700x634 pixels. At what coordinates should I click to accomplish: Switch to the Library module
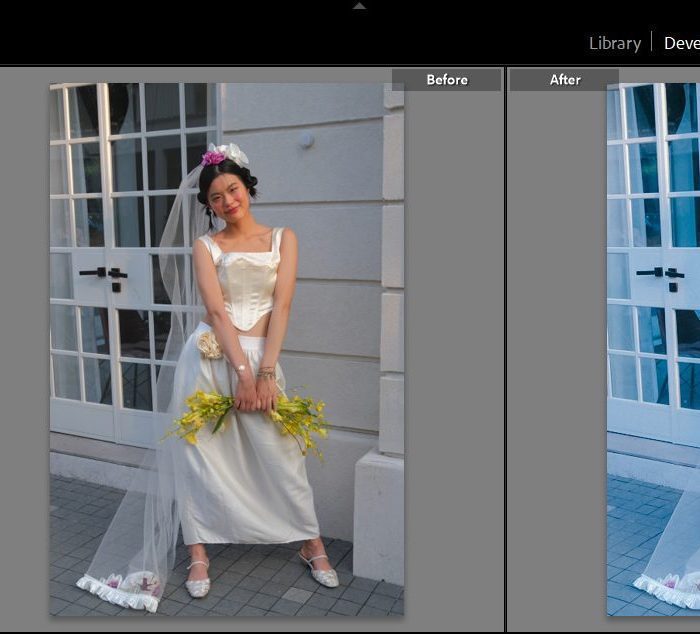(x=614, y=43)
